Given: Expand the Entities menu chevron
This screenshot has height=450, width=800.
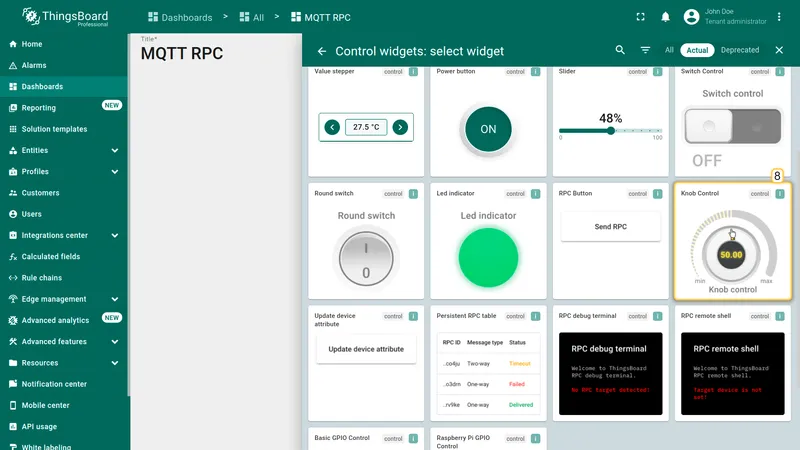Looking at the screenshot, I should (115, 151).
